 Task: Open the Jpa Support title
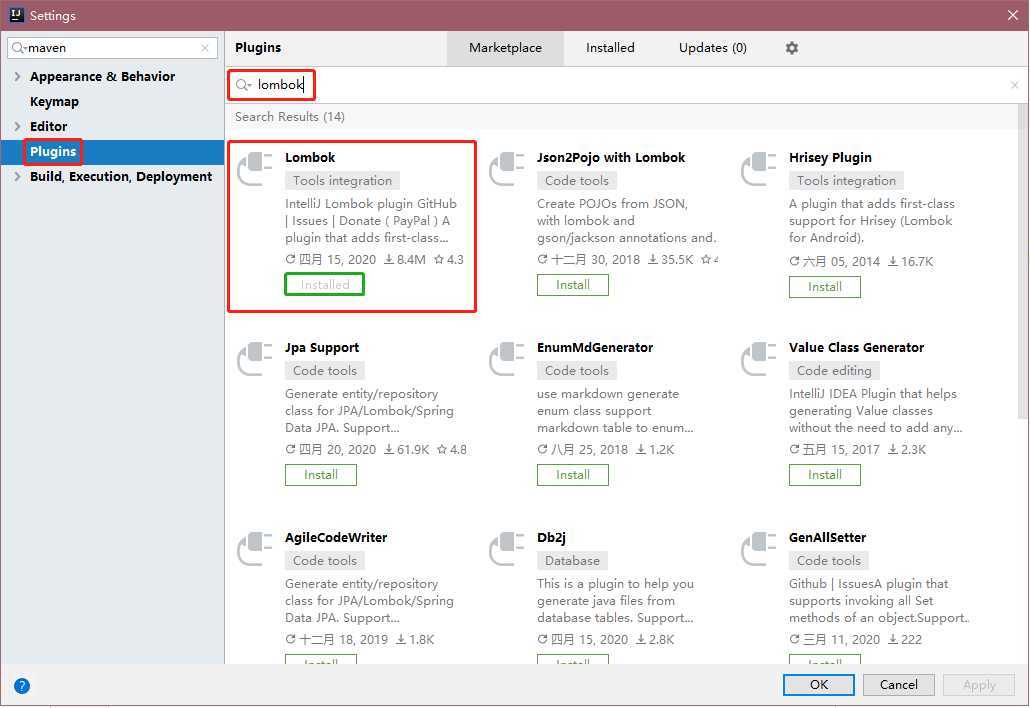pos(322,347)
